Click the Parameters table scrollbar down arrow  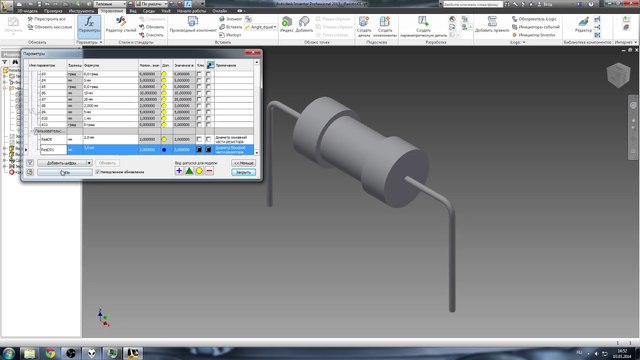257,153
